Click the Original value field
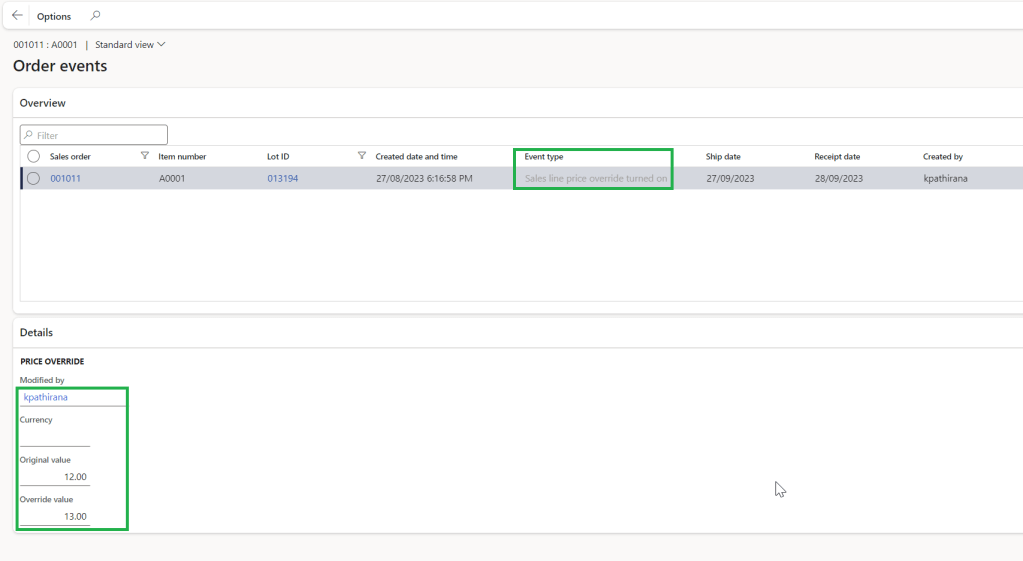This screenshot has height=561, width=1023. coord(55,477)
